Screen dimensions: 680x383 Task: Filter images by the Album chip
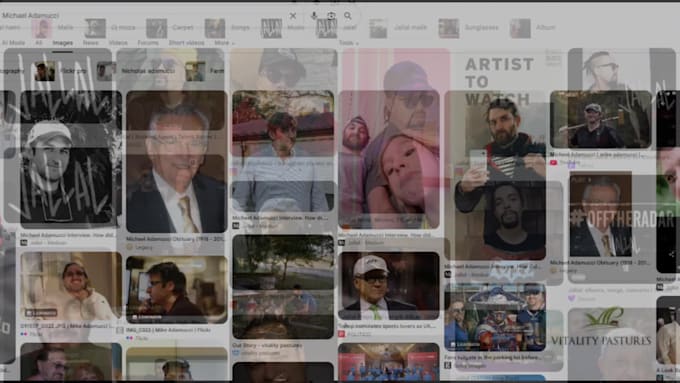pyautogui.click(x=533, y=28)
